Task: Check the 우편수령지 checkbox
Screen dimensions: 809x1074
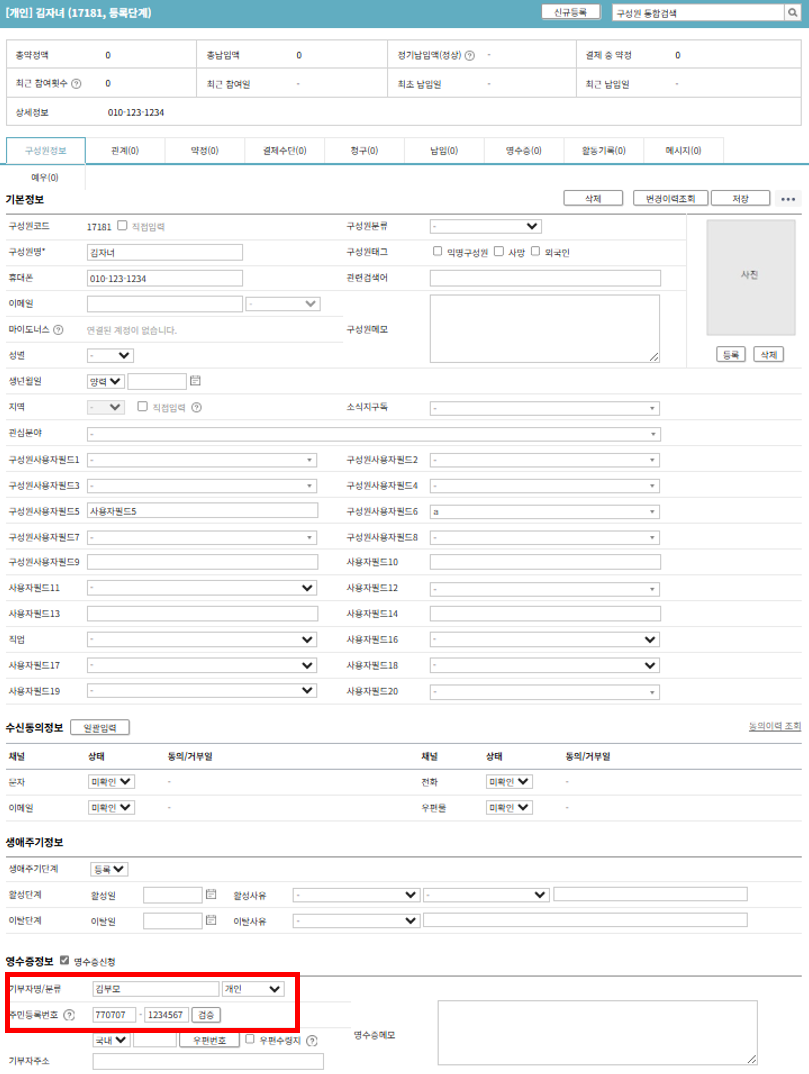Action: click(x=250, y=1039)
